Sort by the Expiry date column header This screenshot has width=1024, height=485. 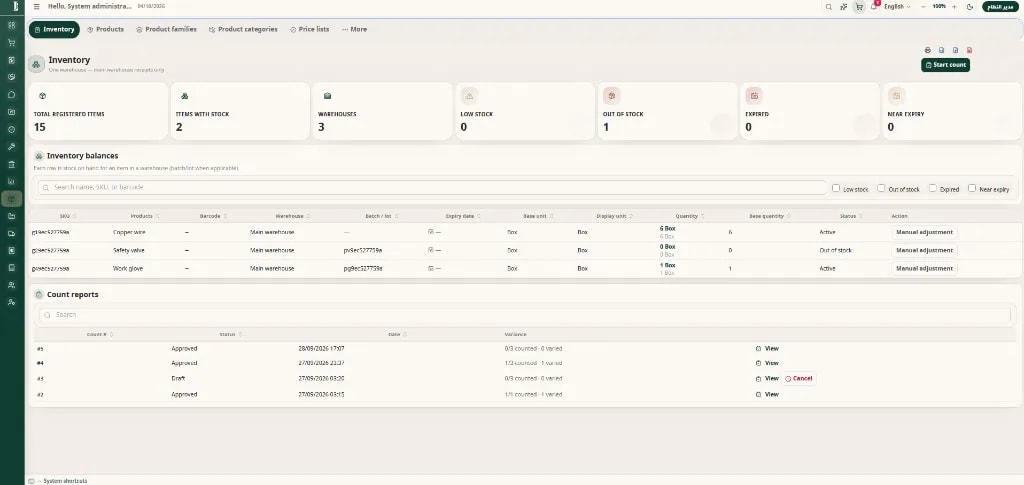(x=463, y=216)
